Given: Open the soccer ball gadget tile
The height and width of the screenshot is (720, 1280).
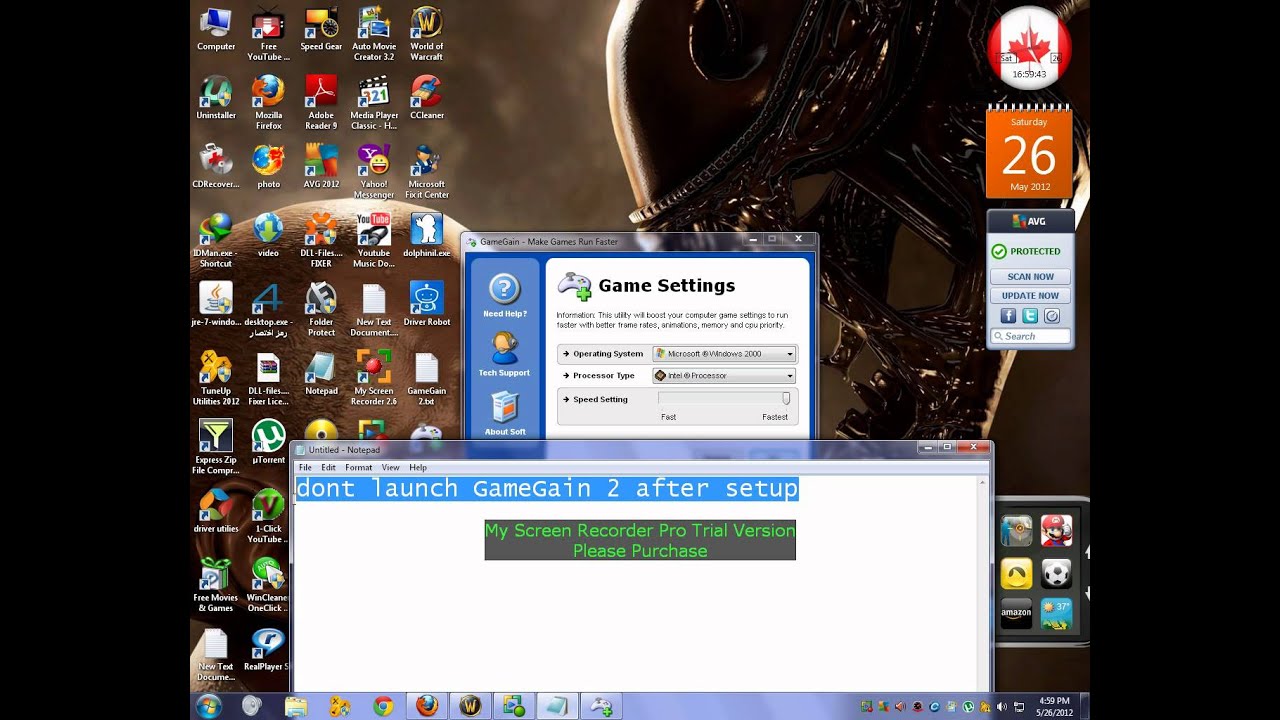Looking at the screenshot, I should 1056,572.
